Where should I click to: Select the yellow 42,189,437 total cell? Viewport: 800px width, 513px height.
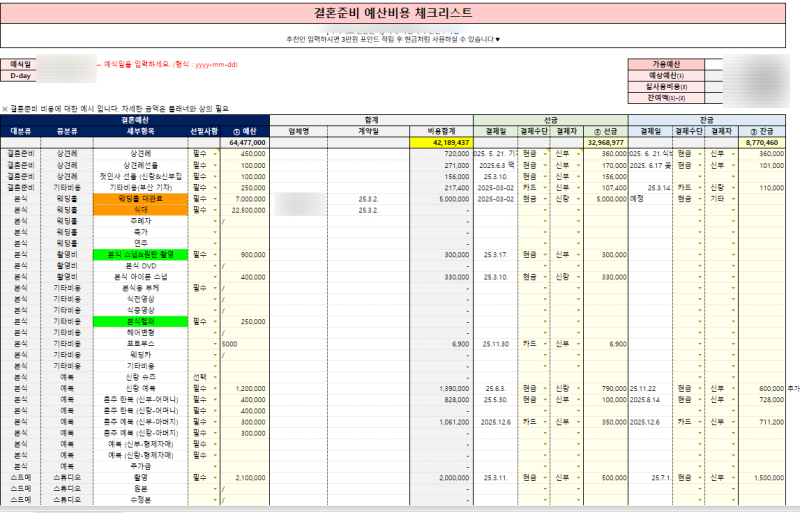(441, 142)
